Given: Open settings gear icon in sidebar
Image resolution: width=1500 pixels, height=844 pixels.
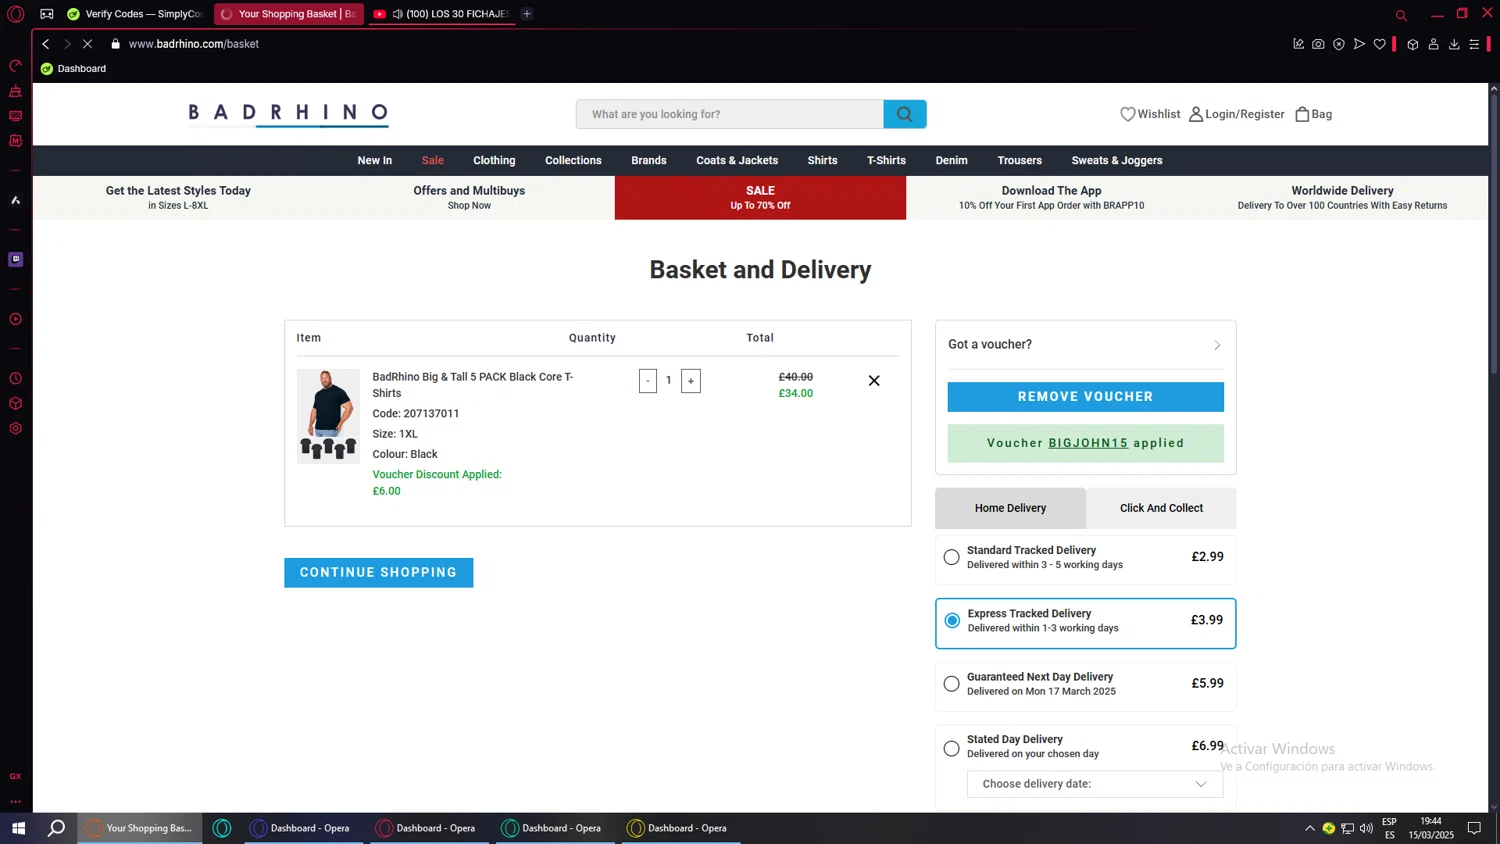Looking at the screenshot, I should tap(15, 428).
